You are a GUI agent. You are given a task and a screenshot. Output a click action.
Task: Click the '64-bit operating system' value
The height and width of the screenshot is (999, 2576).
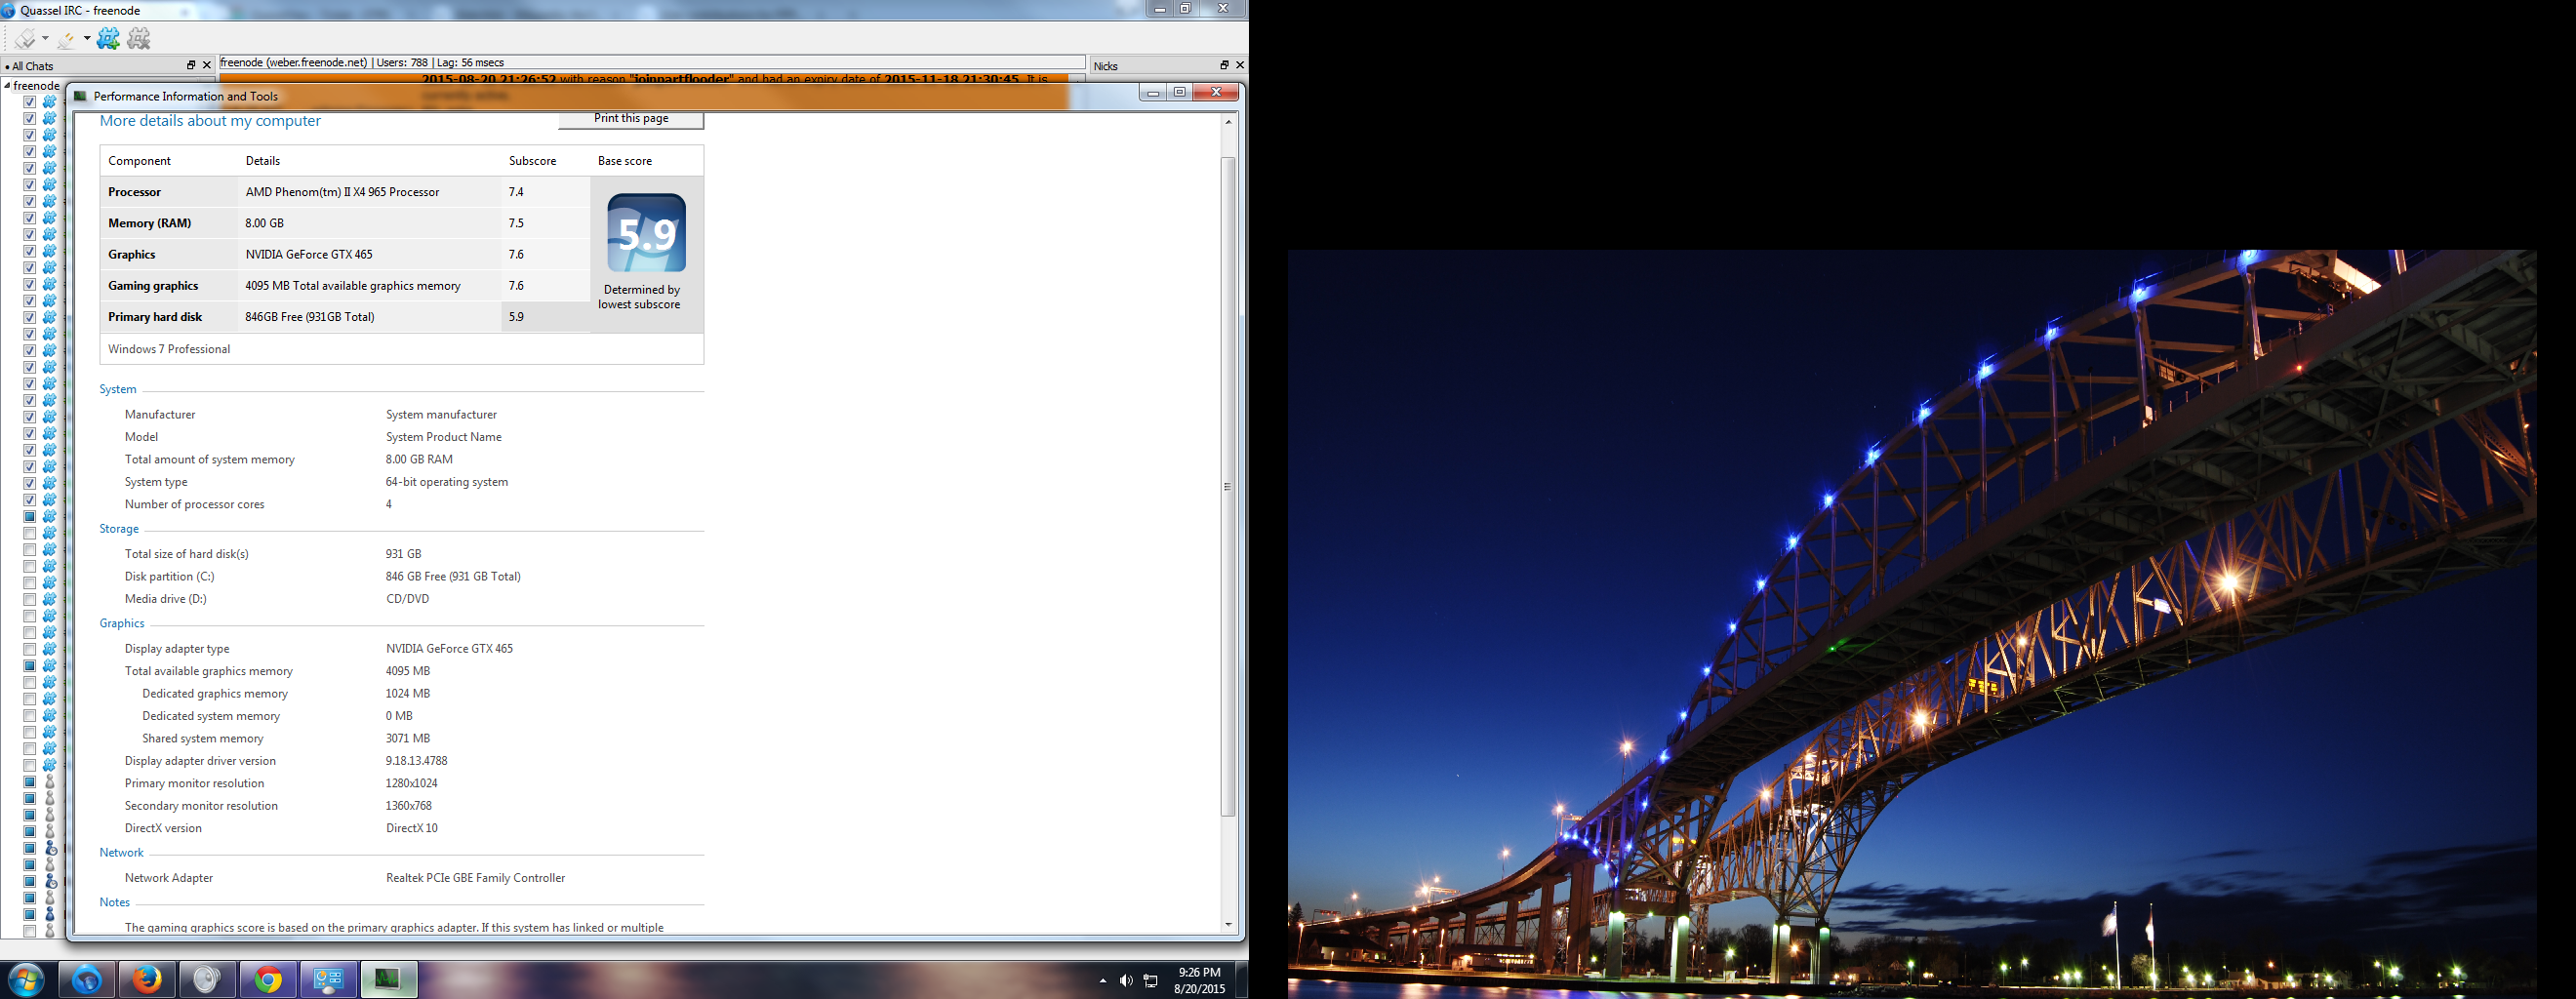[447, 482]
